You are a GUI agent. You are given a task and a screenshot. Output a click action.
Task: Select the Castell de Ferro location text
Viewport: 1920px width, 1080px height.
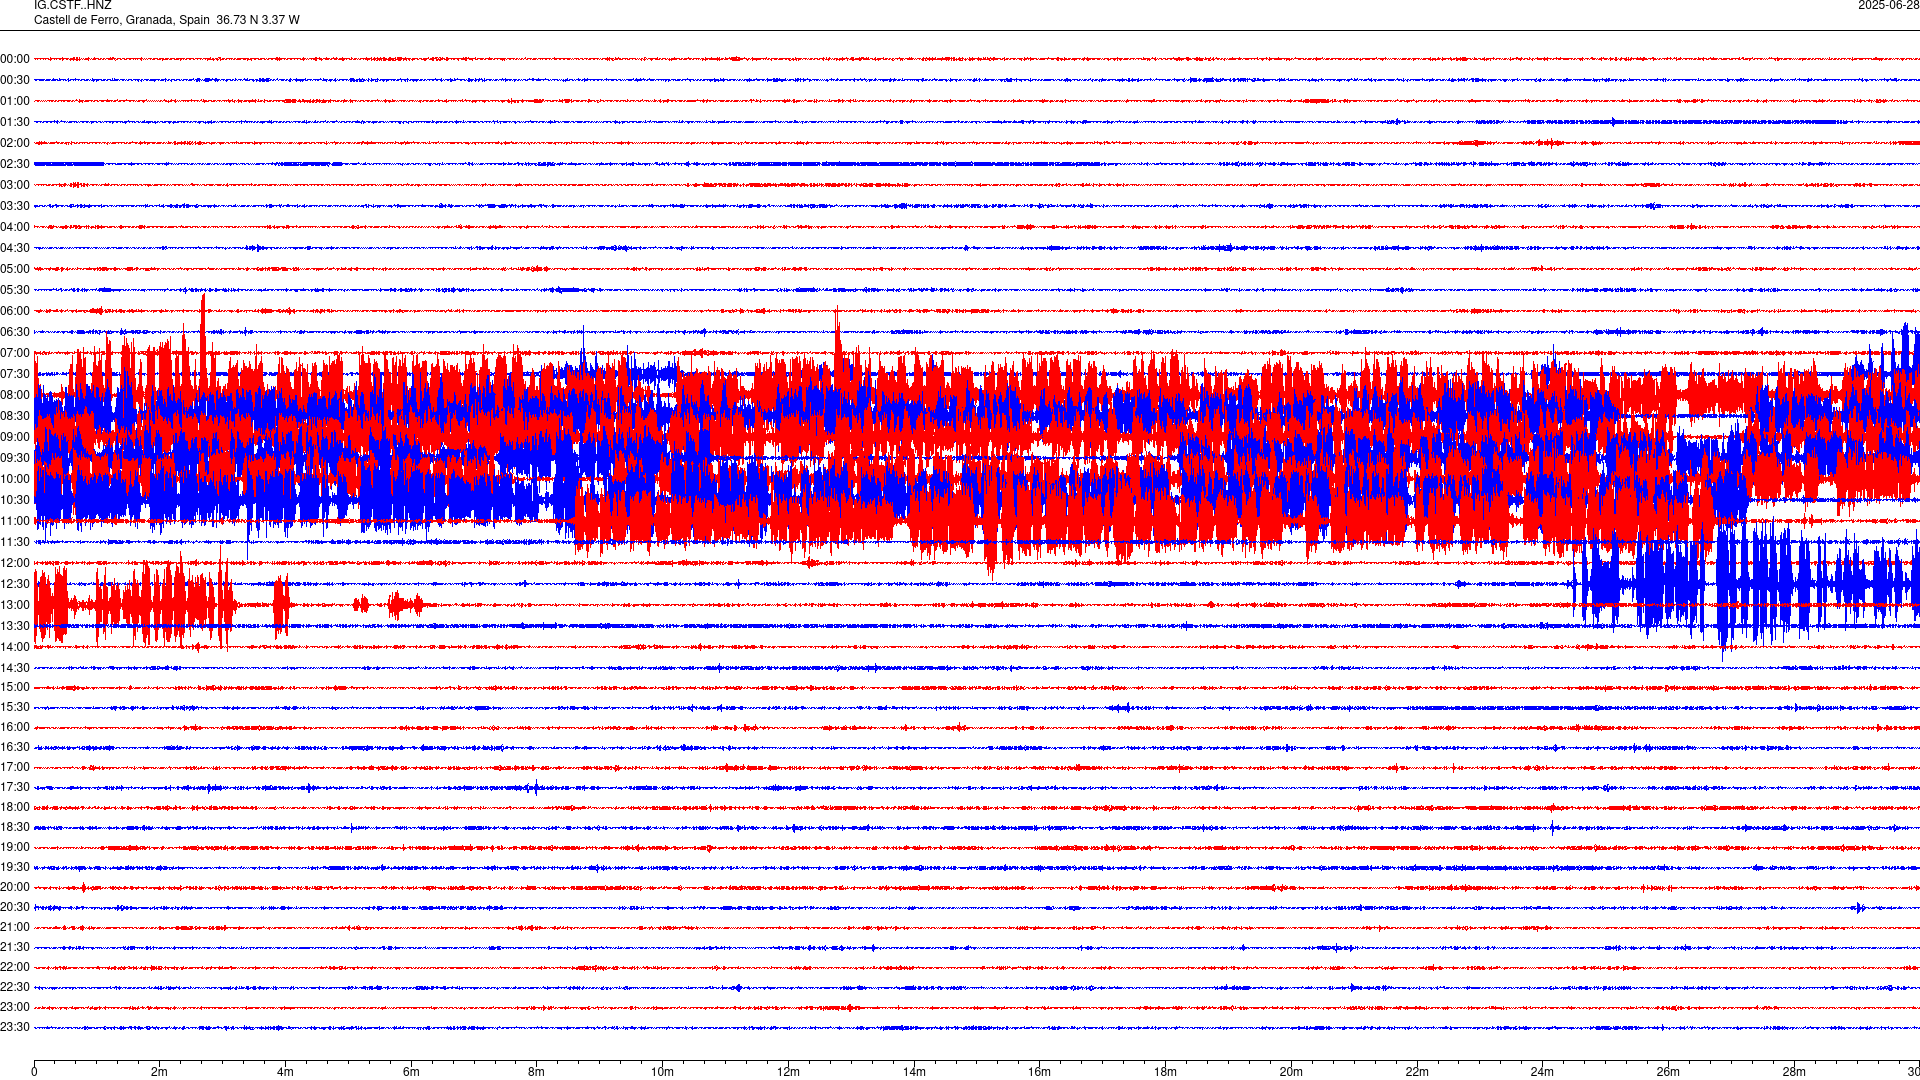click(x=167, y=20)
